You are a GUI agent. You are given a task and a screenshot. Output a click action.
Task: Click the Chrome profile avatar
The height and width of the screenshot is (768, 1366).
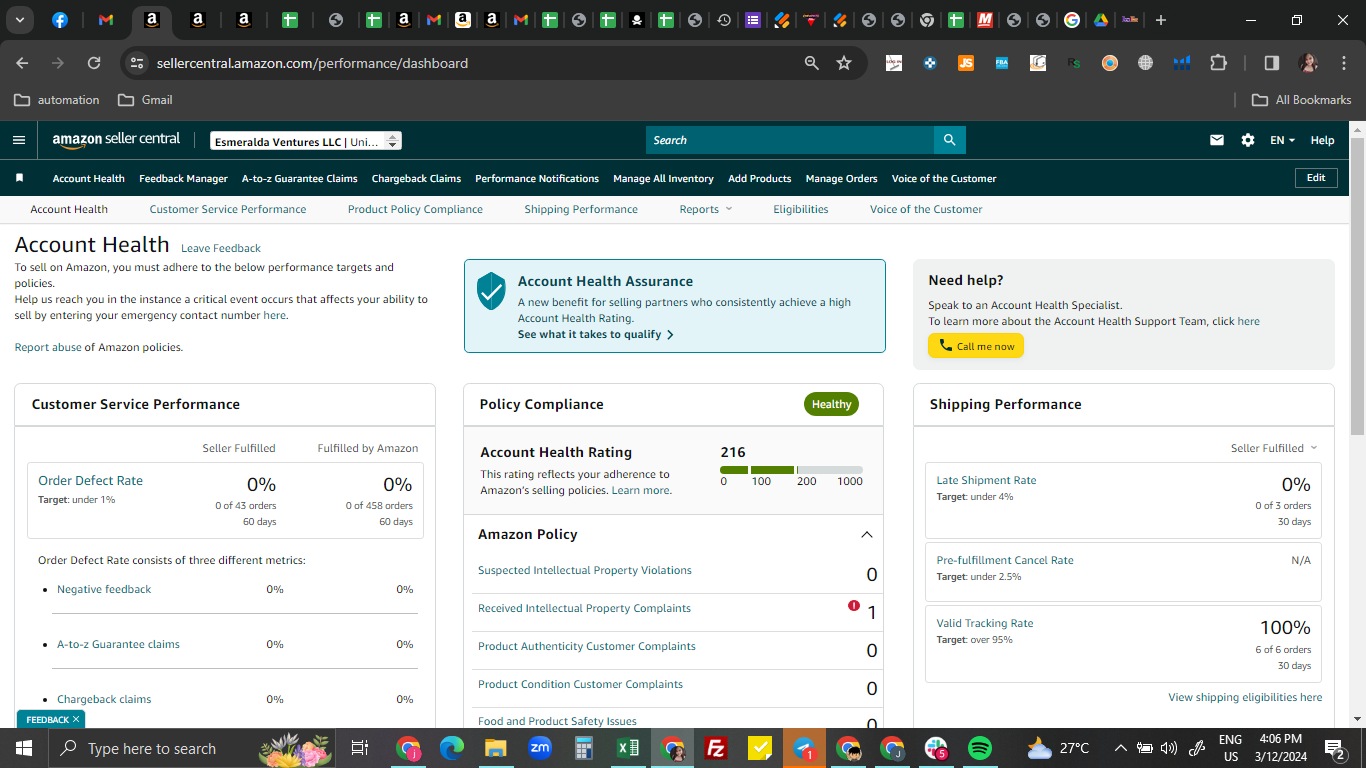[1308, 63]
